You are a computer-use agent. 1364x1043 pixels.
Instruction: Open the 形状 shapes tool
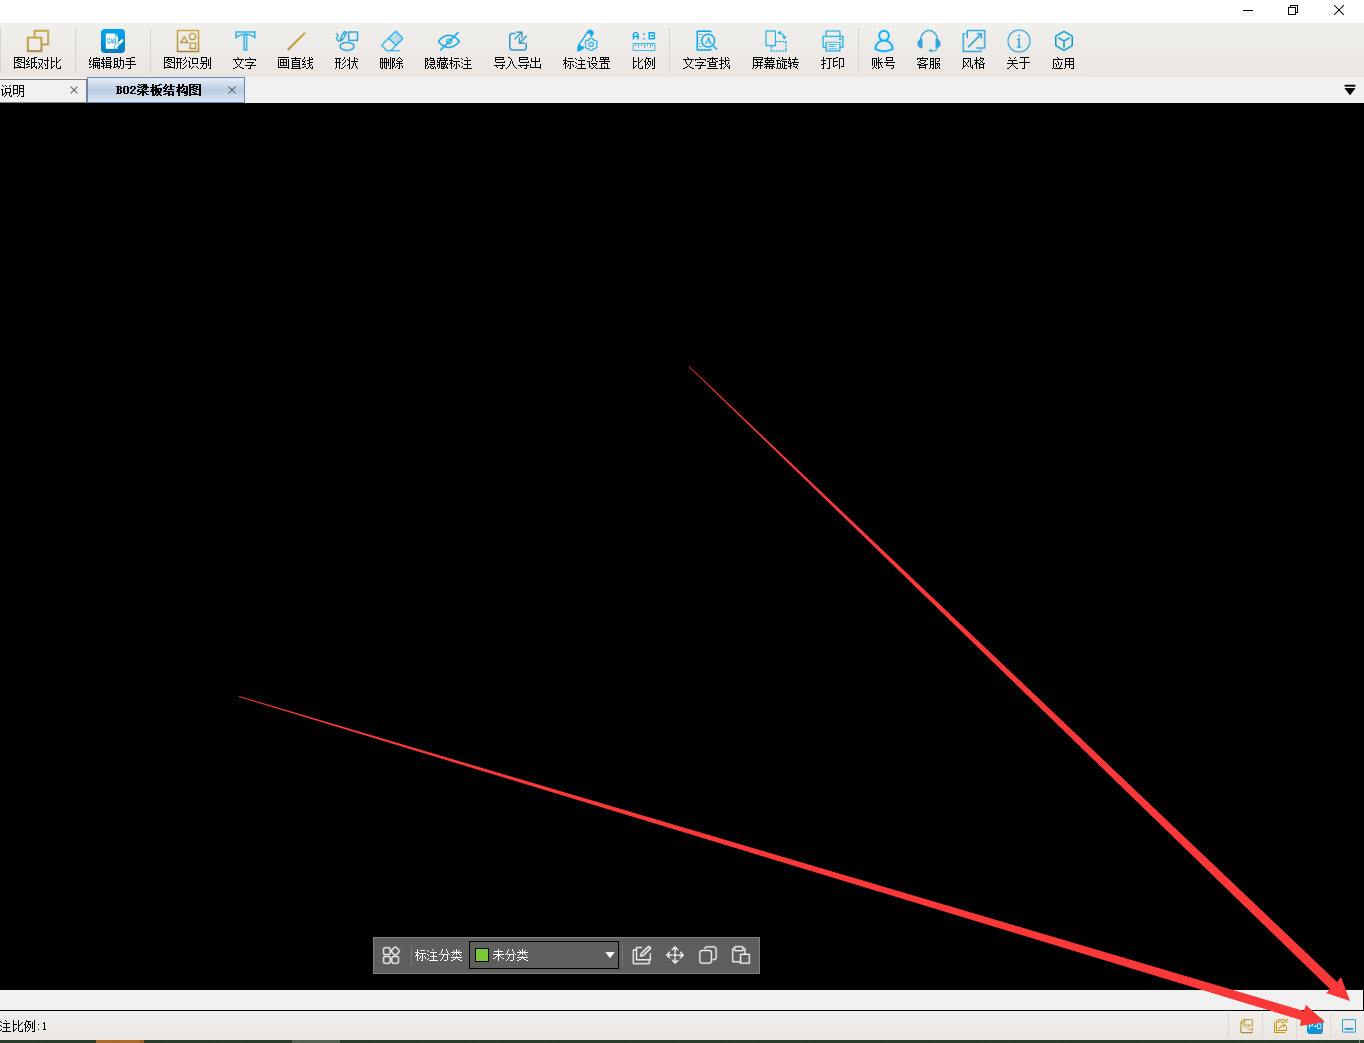pos(346,49)
